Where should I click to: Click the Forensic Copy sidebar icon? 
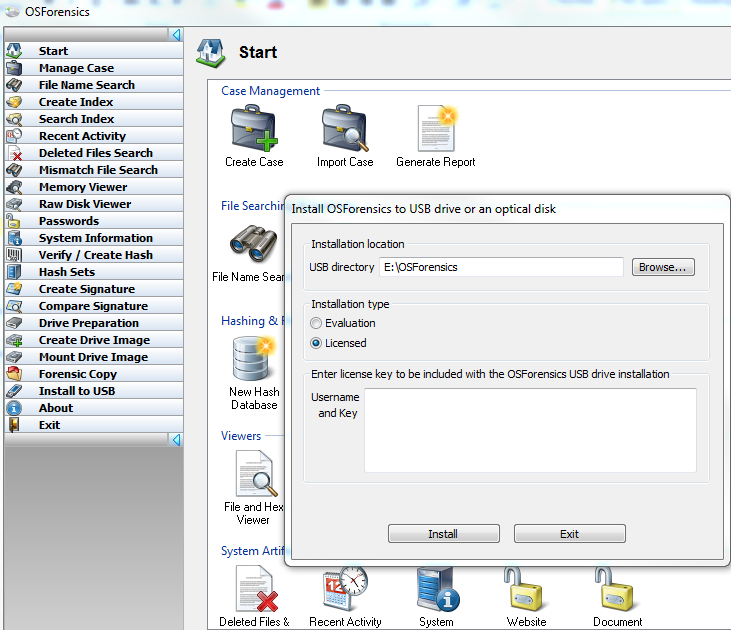[x=14, y=374]
